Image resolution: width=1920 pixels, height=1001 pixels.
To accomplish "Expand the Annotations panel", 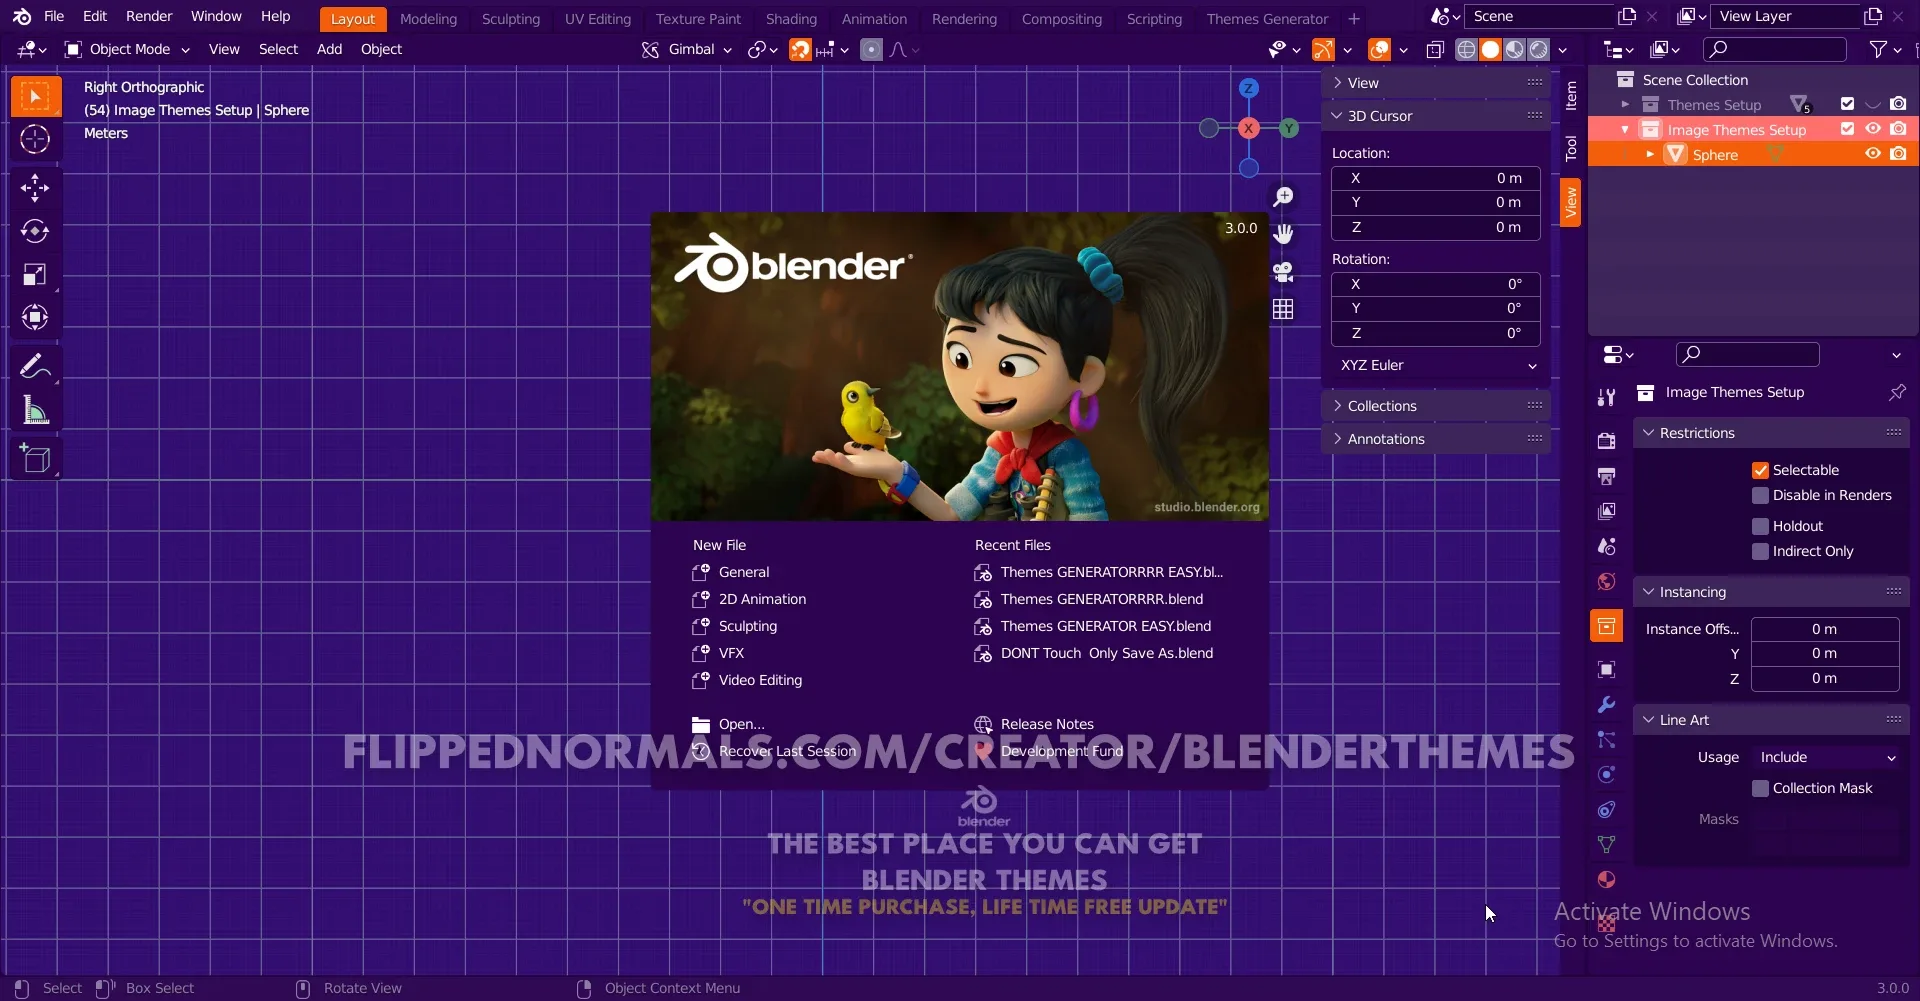I will [x=1436, y=439].
